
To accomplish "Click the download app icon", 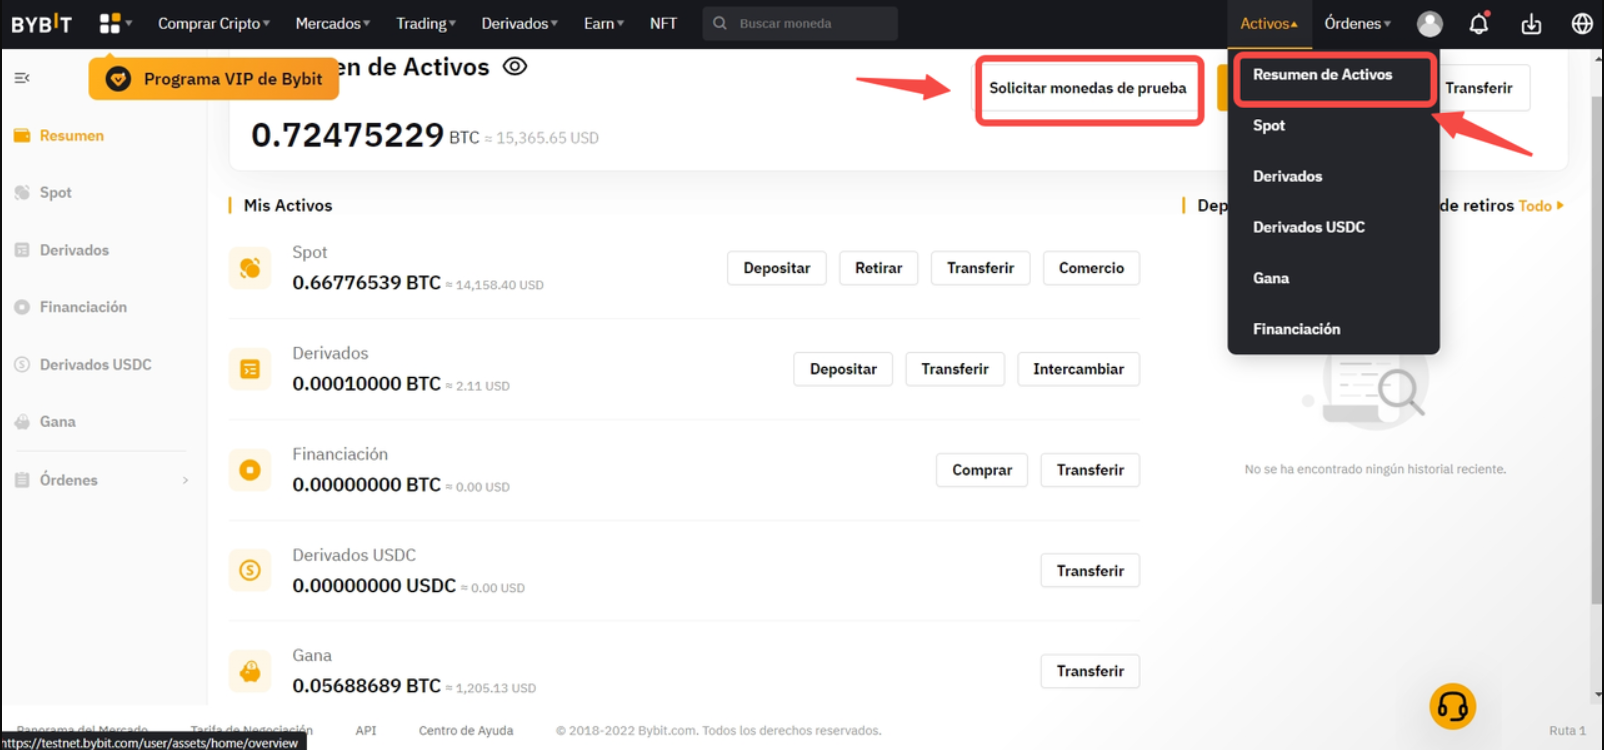I will pos(1531,24).
